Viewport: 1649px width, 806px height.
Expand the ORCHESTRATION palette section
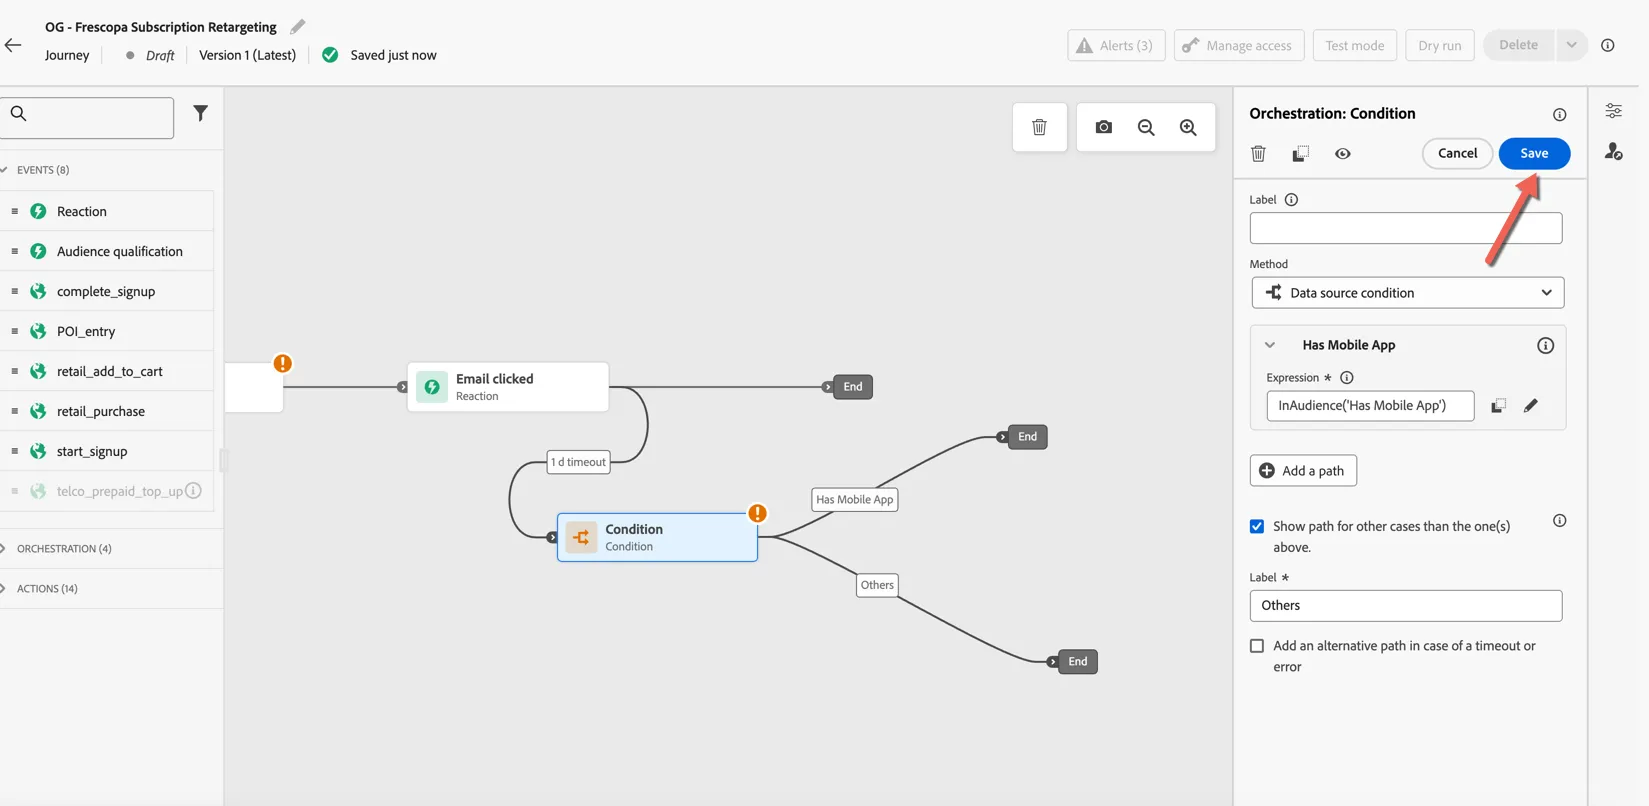pos(4,549)
